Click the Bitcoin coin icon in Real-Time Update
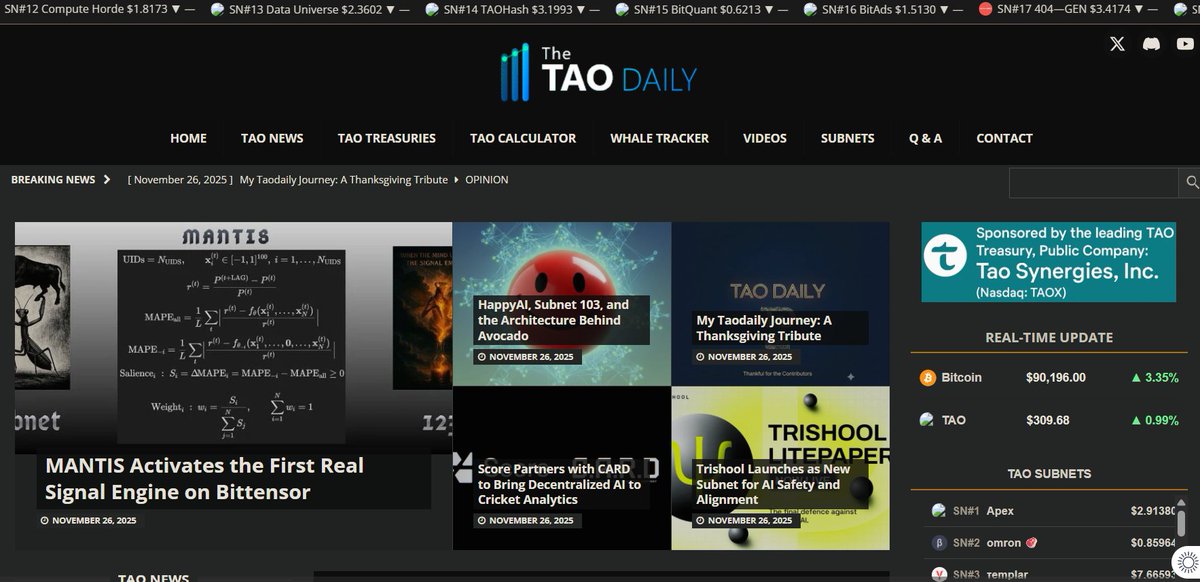This screenshot has height=582, width=1200. (928, 377)
